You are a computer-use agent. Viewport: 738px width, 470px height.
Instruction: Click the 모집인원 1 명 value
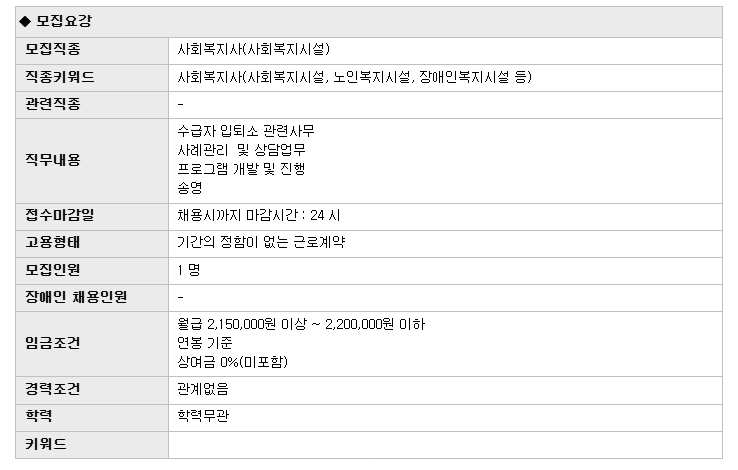point(189,270)
